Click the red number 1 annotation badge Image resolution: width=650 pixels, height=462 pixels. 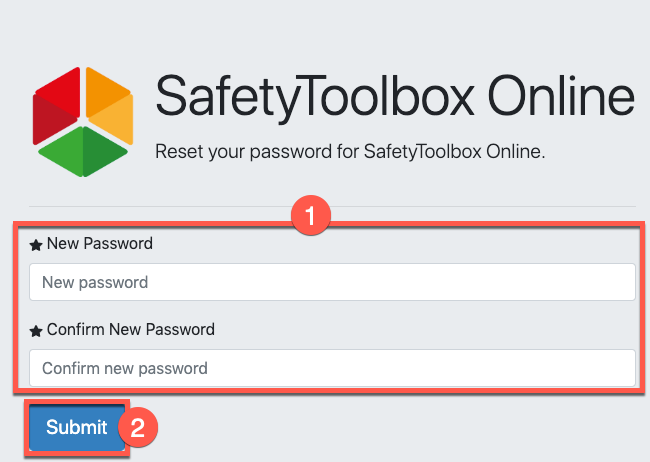pos(311,215)
